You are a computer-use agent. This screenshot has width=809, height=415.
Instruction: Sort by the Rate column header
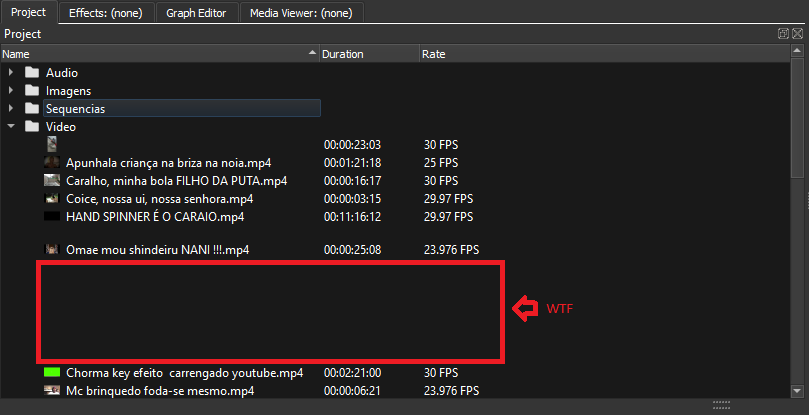[605, 54]
